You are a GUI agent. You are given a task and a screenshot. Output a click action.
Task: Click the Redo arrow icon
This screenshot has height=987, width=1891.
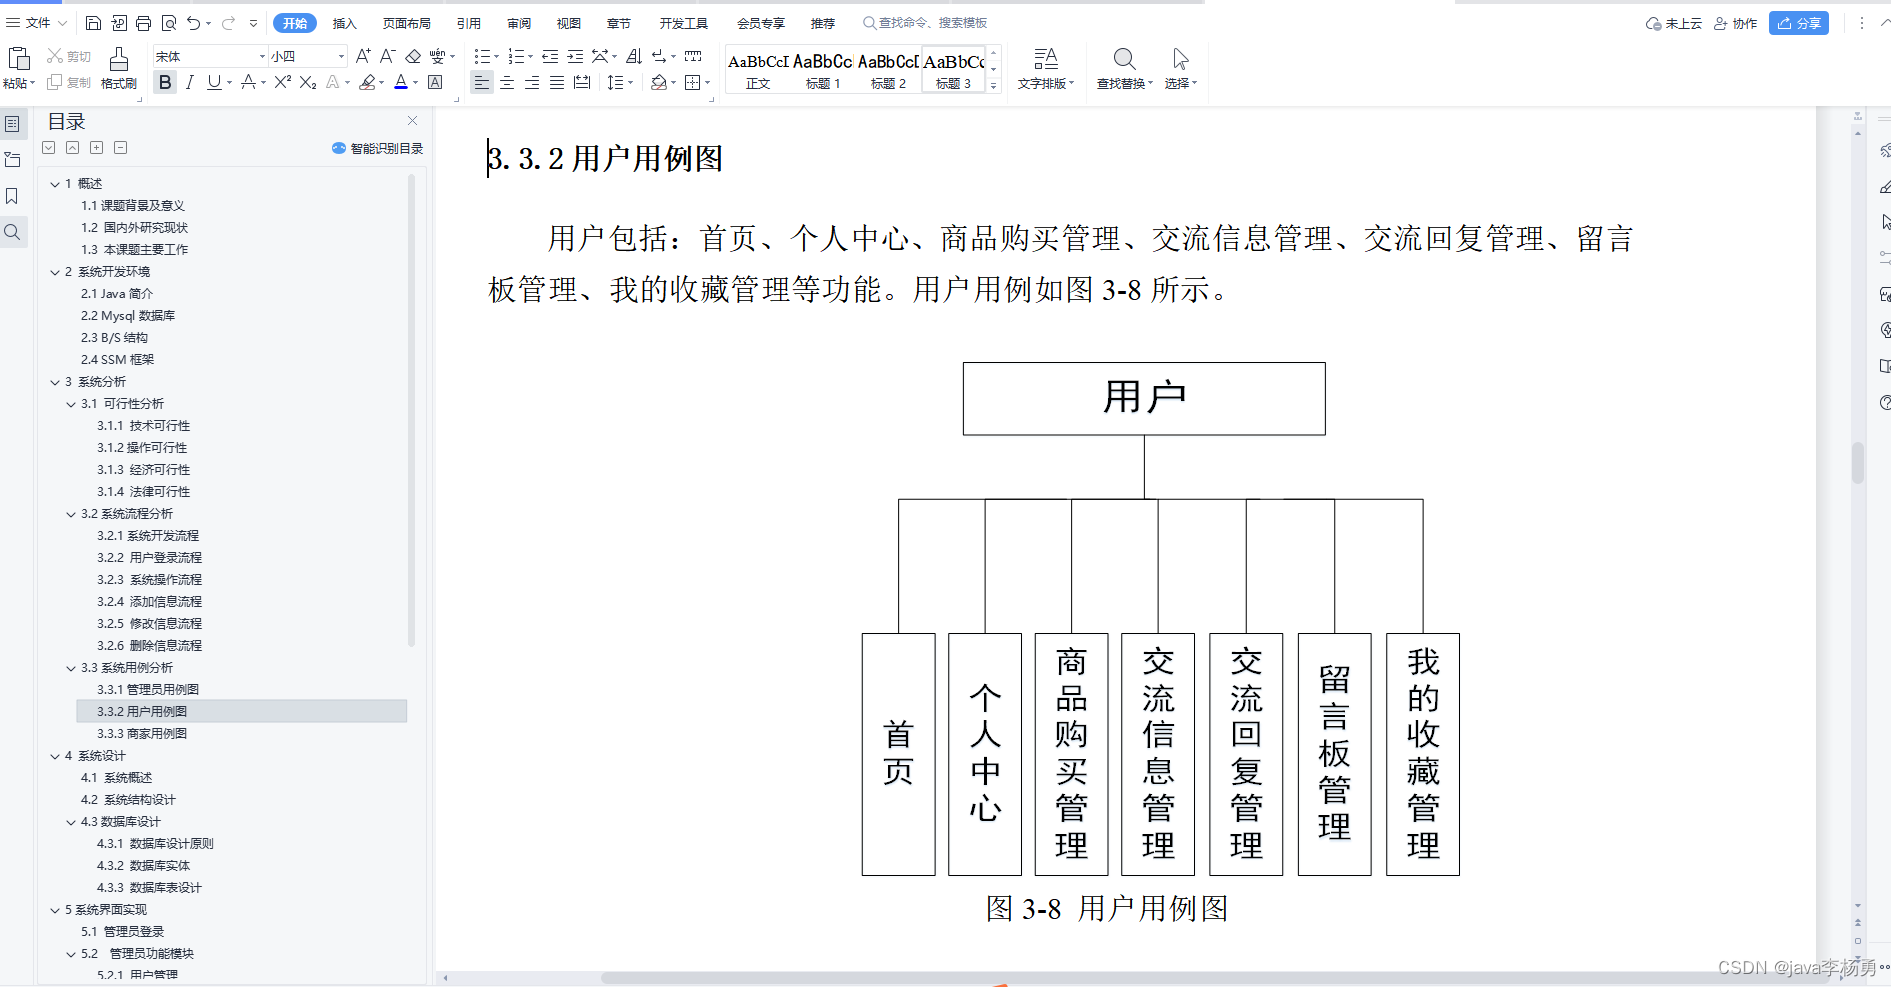(229, 23)
